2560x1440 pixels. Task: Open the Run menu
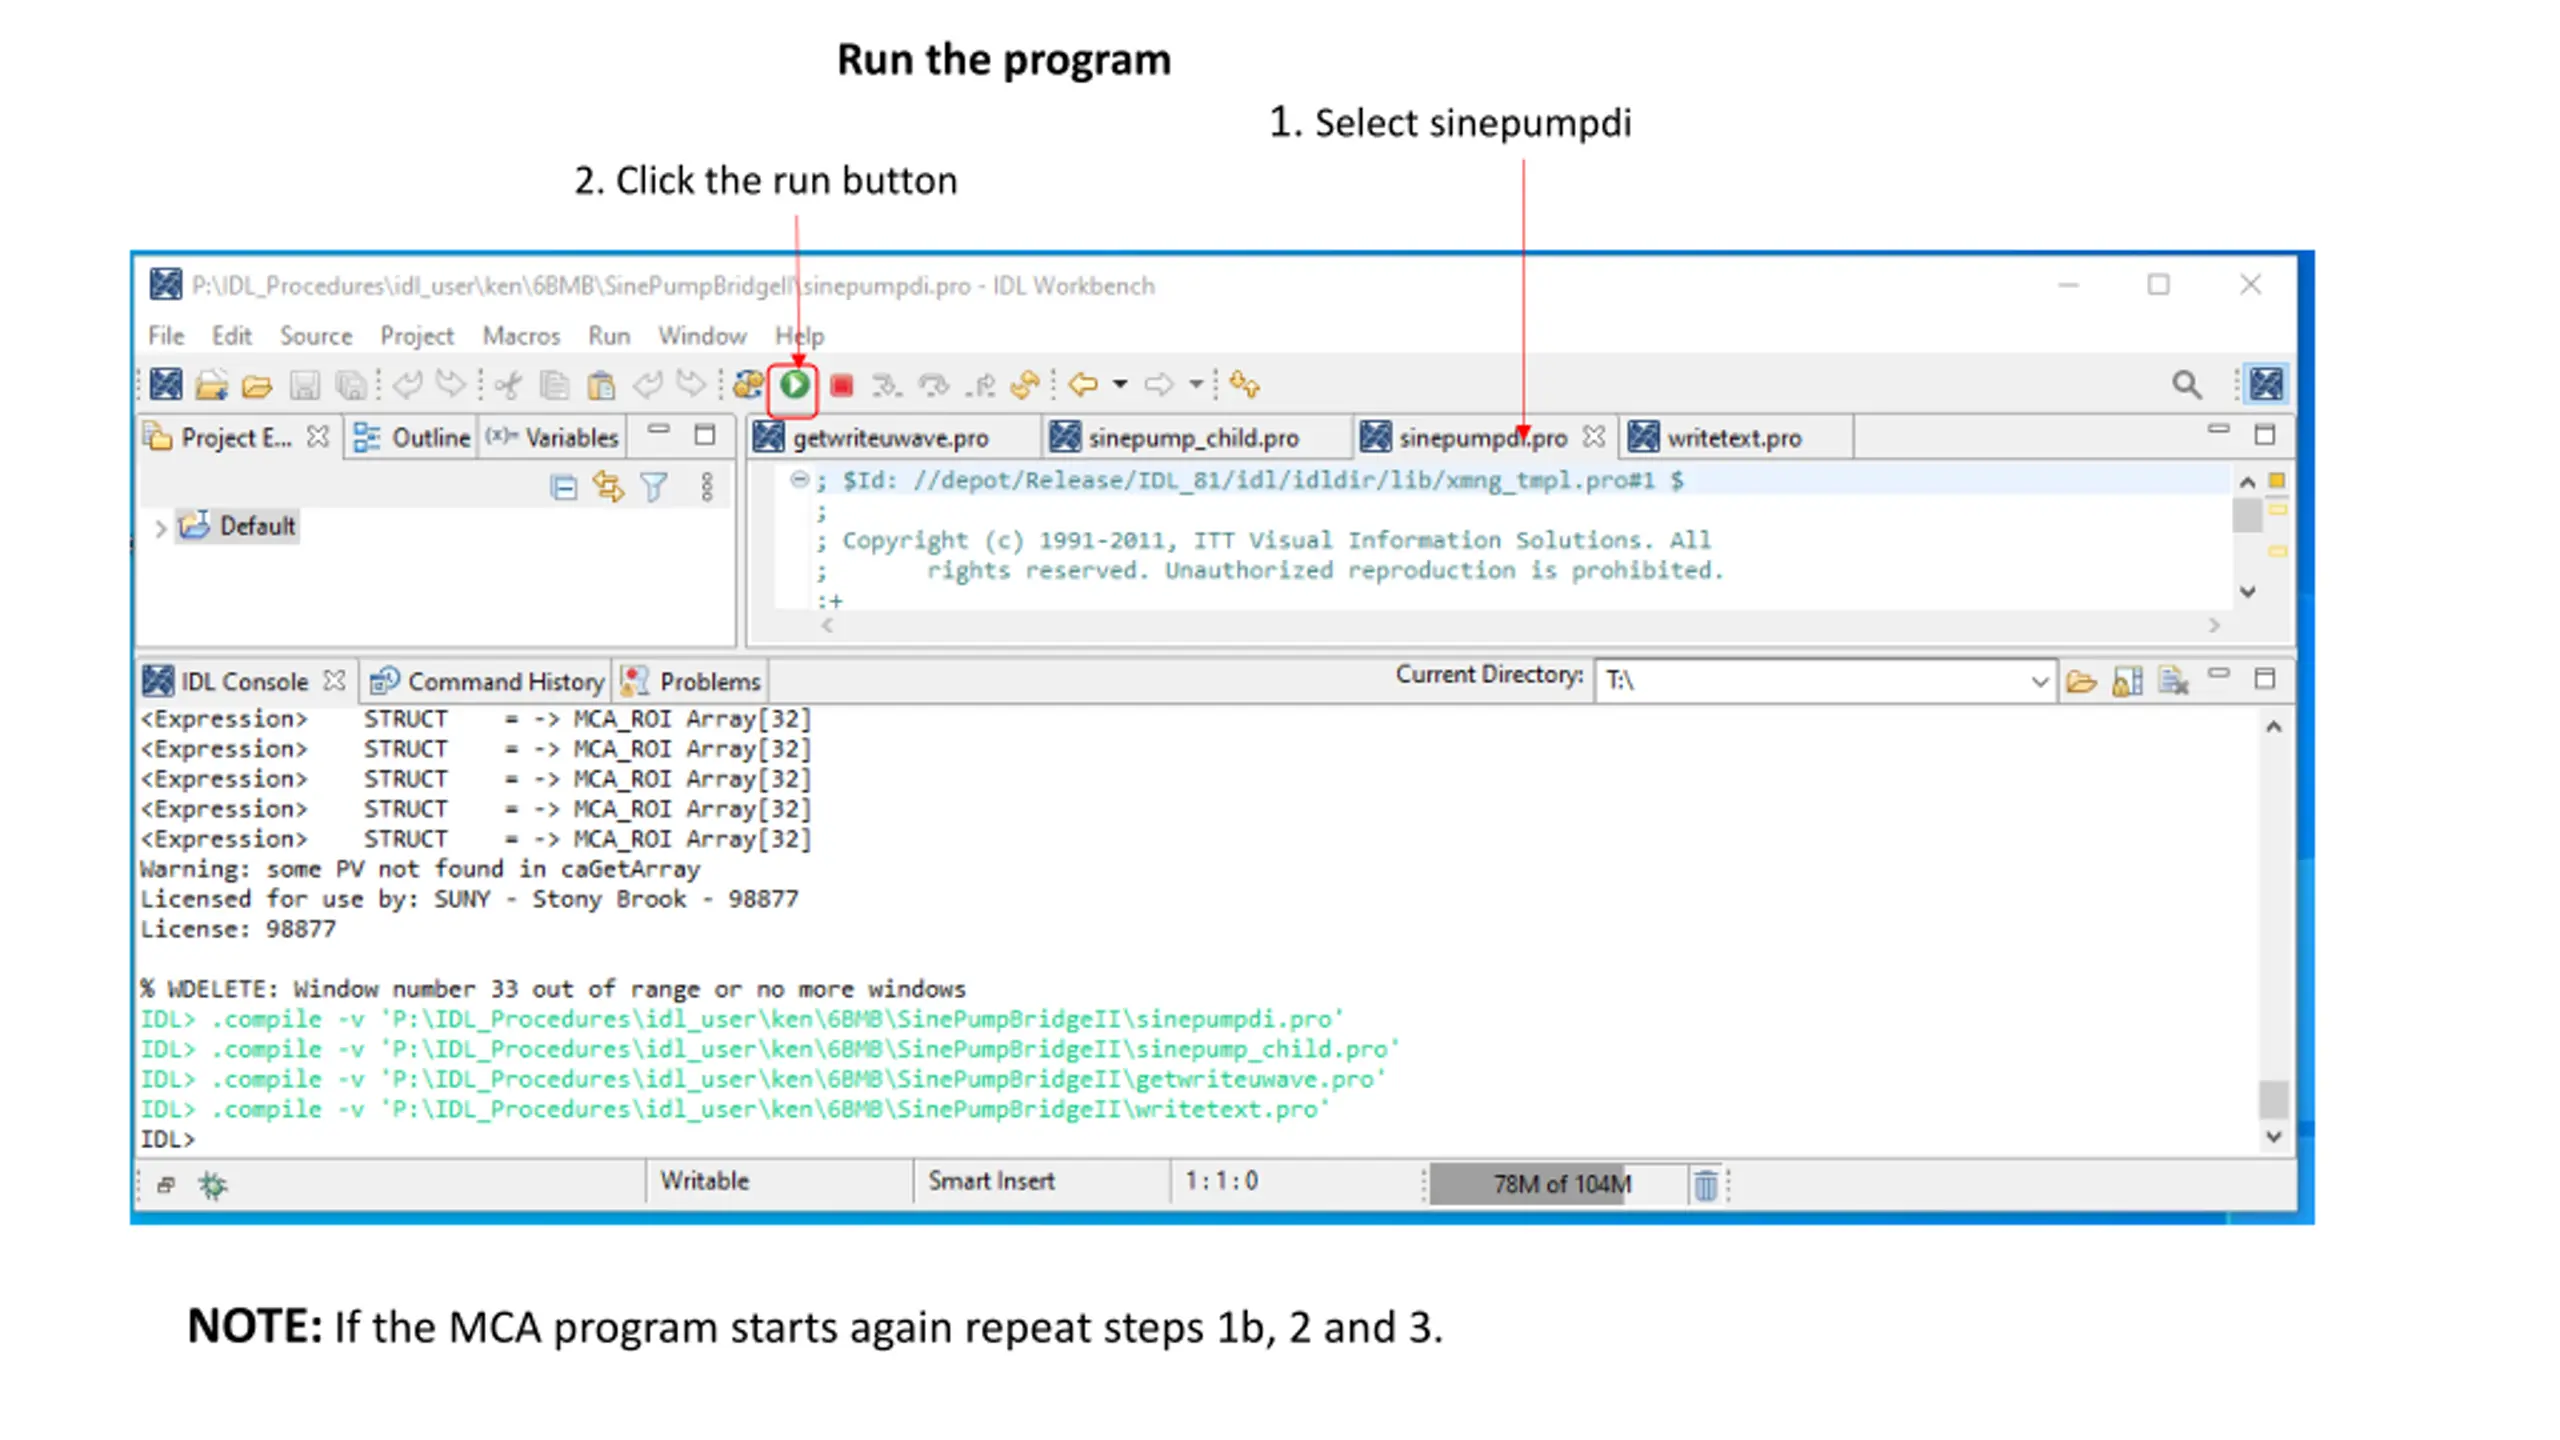[x=609, y=336]
